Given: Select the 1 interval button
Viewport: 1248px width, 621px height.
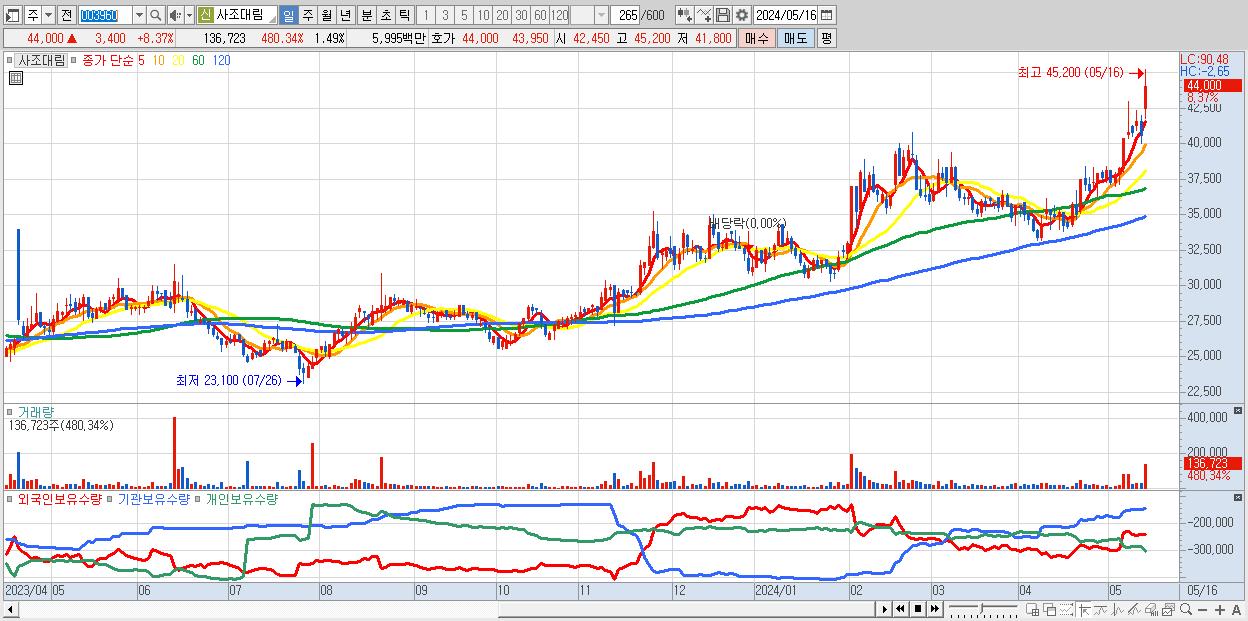Looking at the screenshot, I should (x=426, y=15).
